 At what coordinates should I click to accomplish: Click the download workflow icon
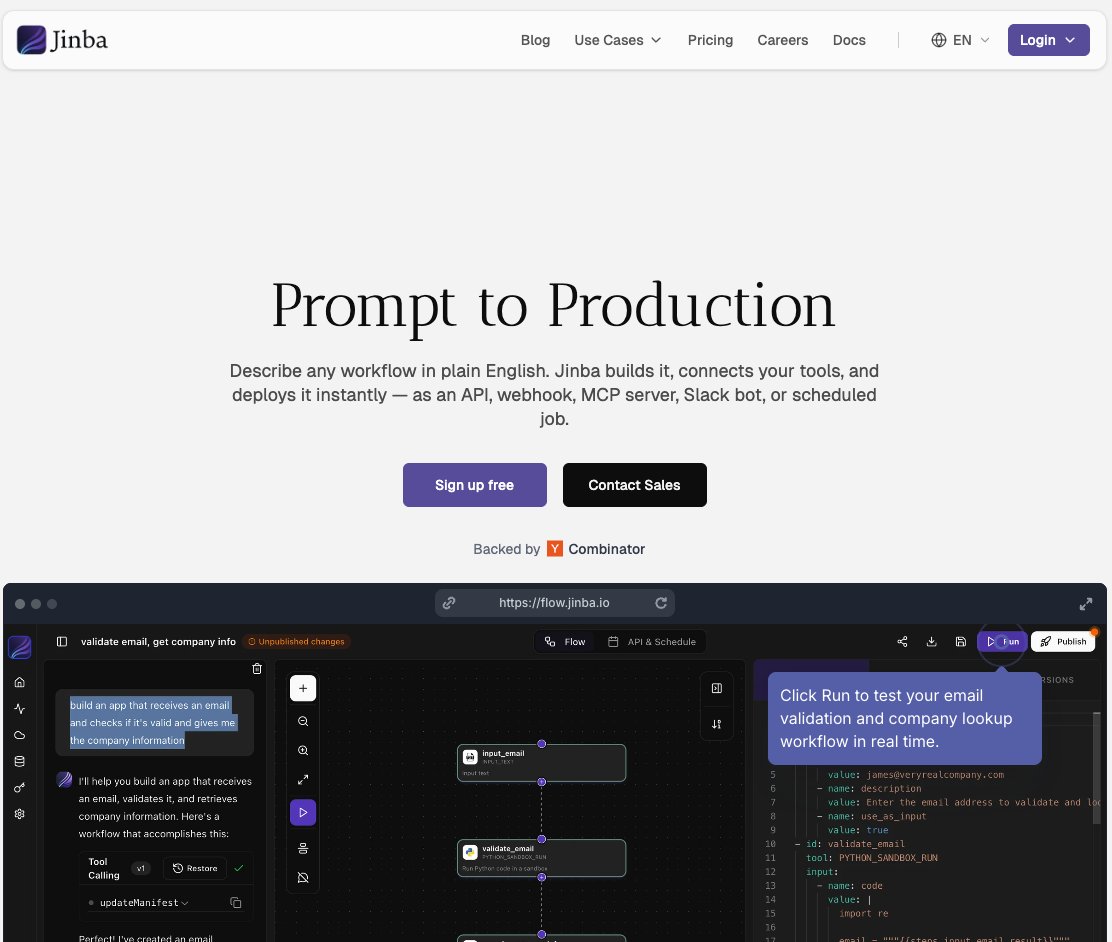(x=932, y=641)
